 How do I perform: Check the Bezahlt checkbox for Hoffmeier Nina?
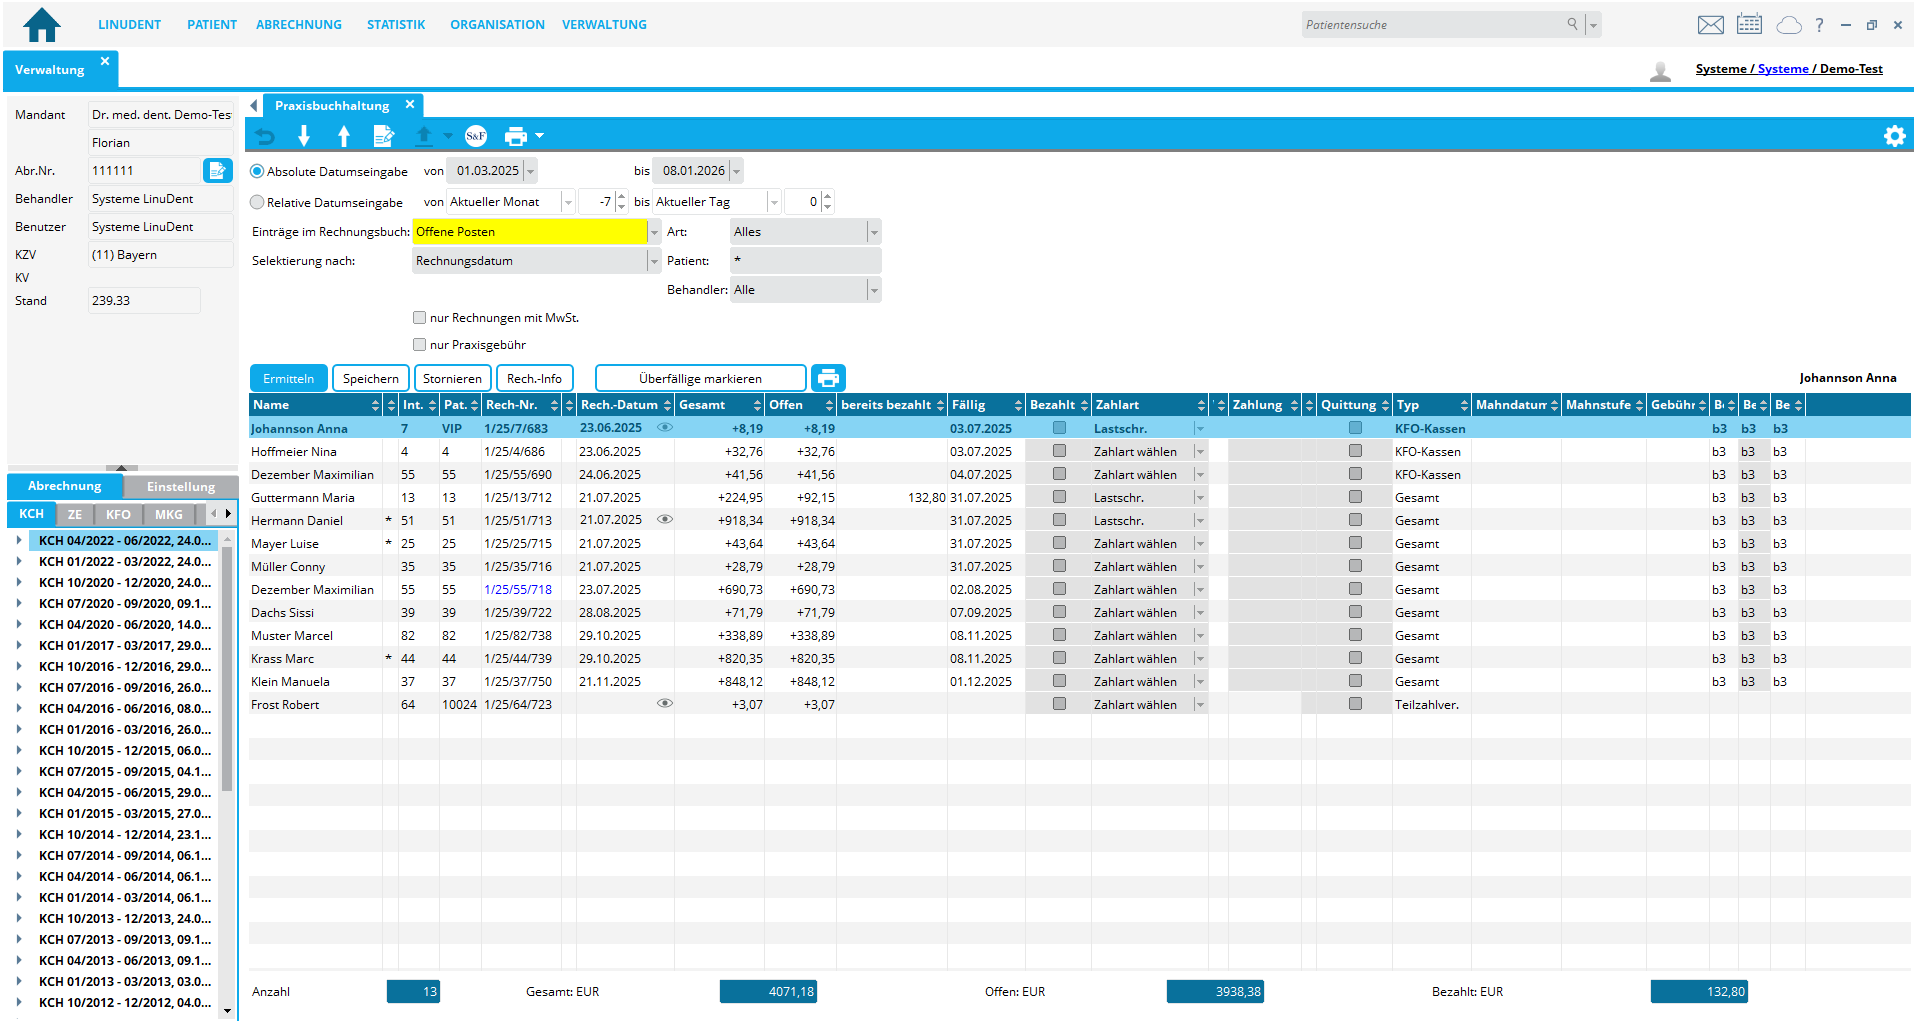[1058, 451]
